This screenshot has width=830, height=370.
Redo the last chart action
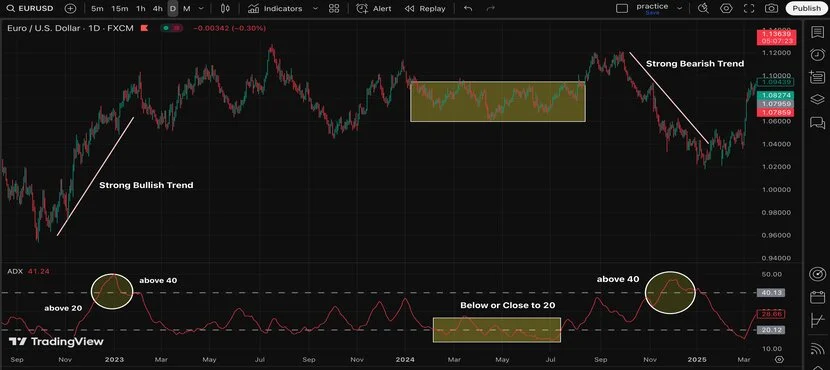[x=491, y=8]
